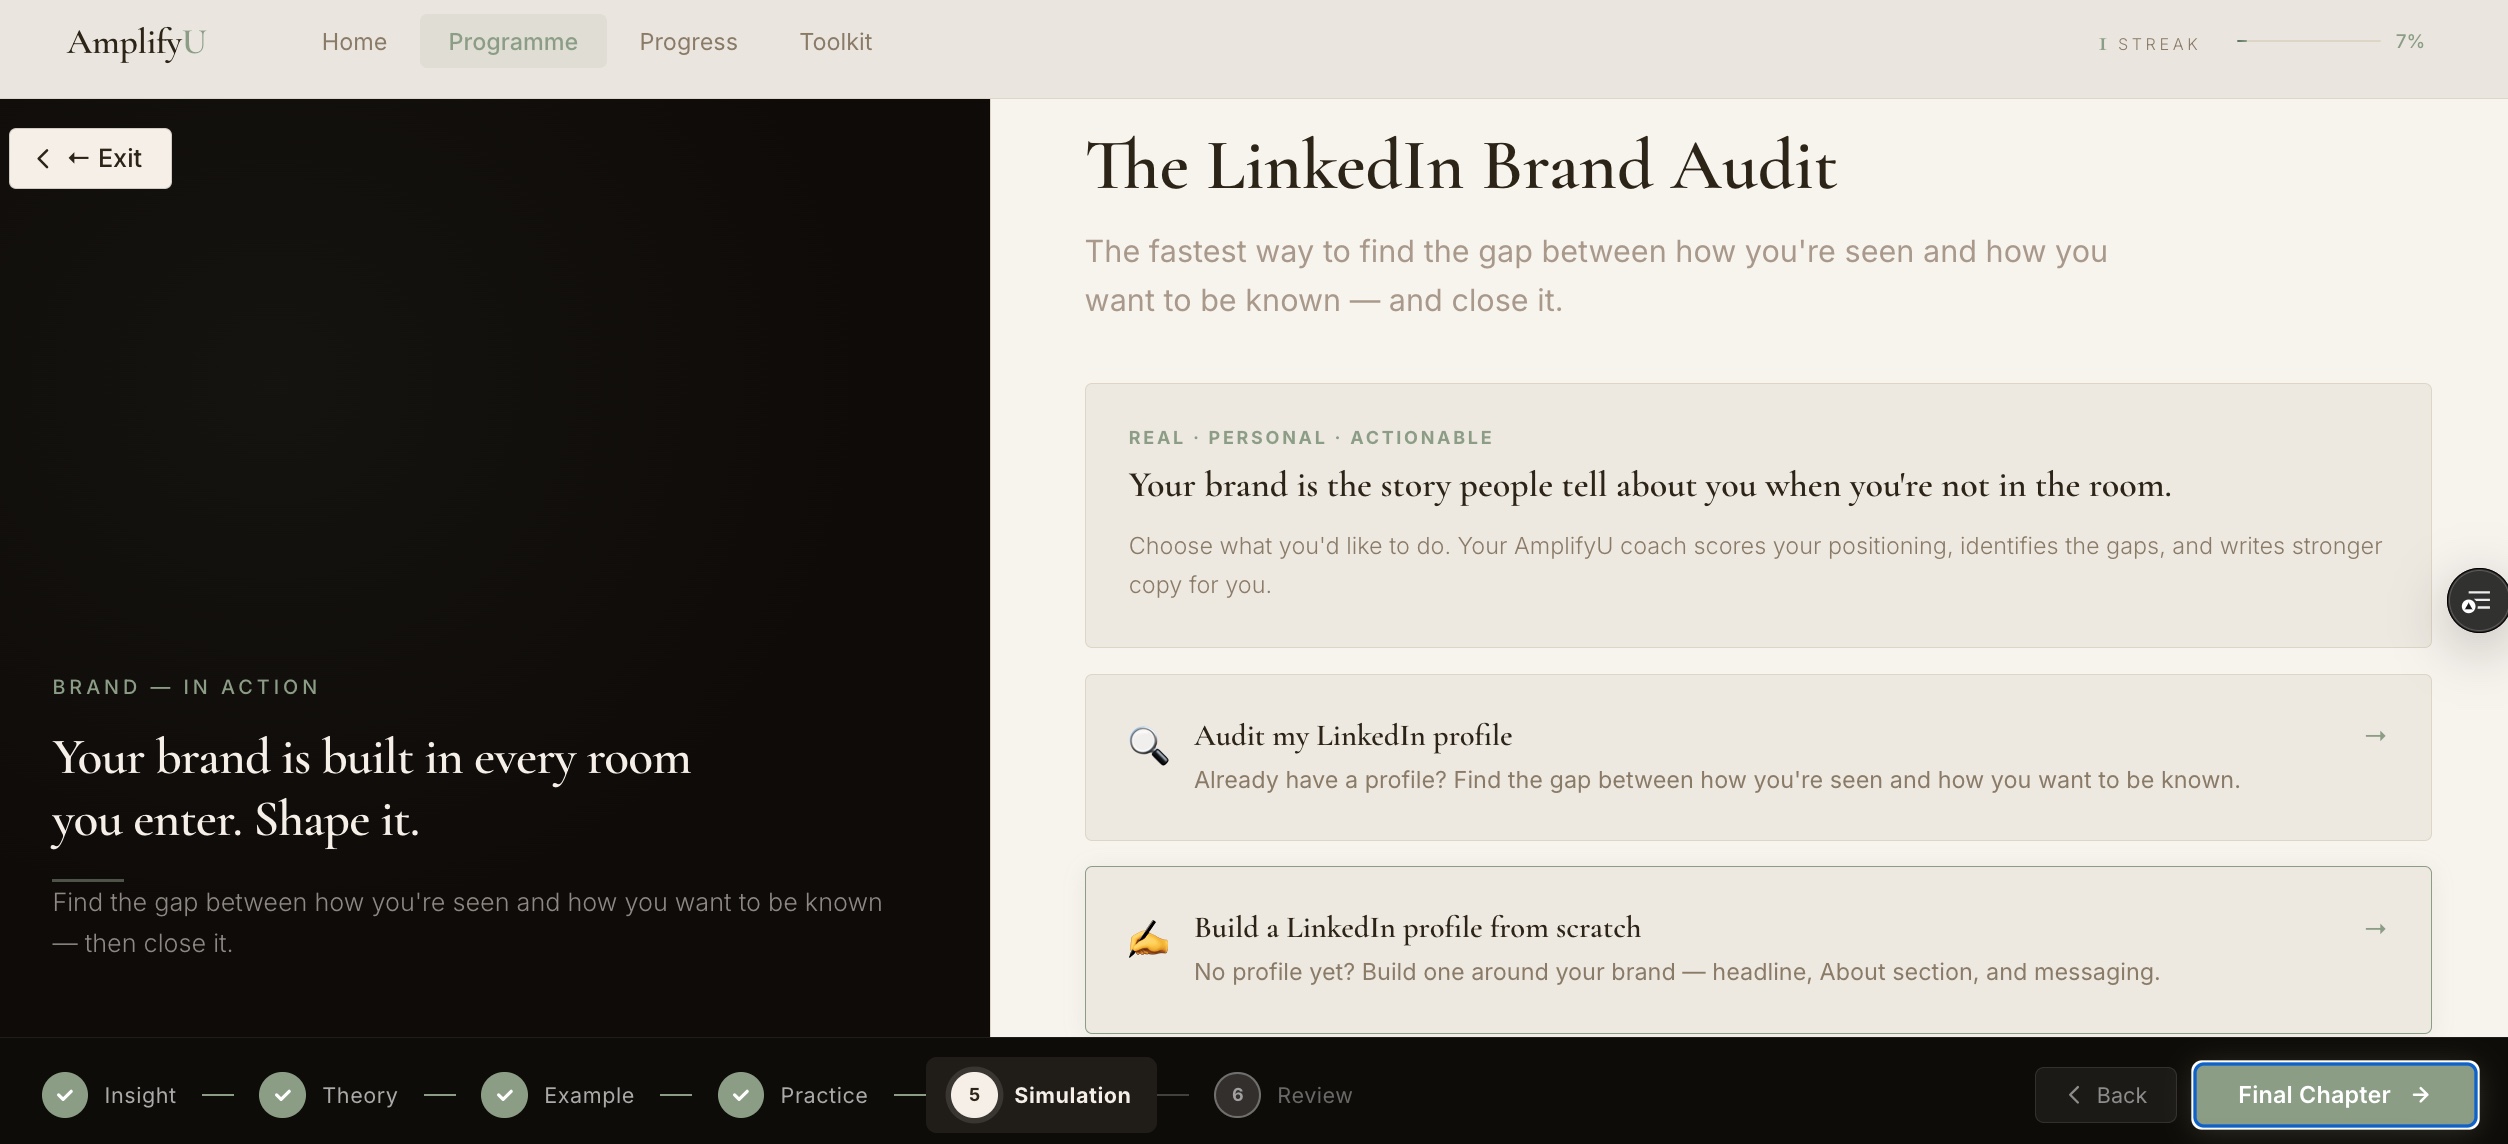Go to the Progress nav item
2508x1144 pixels.
688,42
